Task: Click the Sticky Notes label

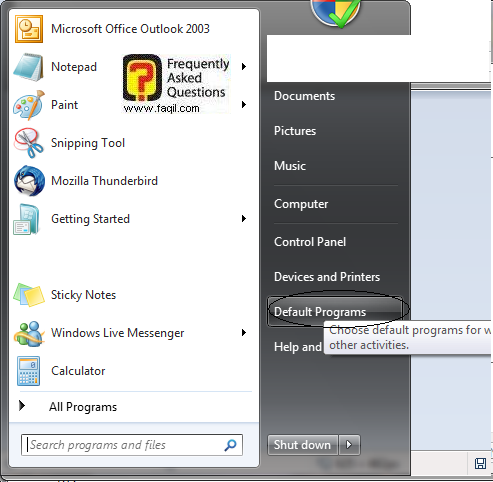Action: pyautogui.click(x=83, y=295)
